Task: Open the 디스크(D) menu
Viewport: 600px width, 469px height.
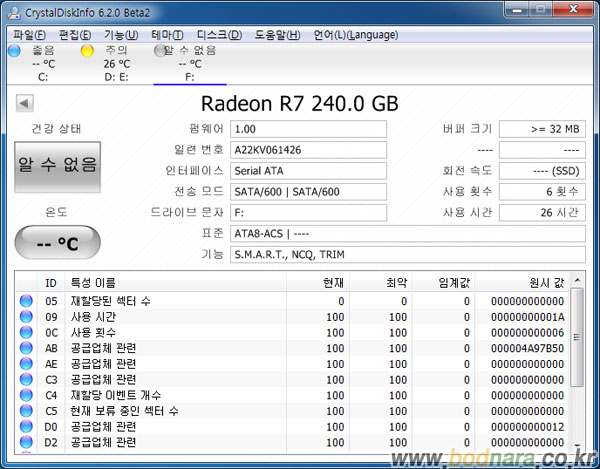Action: coord(219,35)
